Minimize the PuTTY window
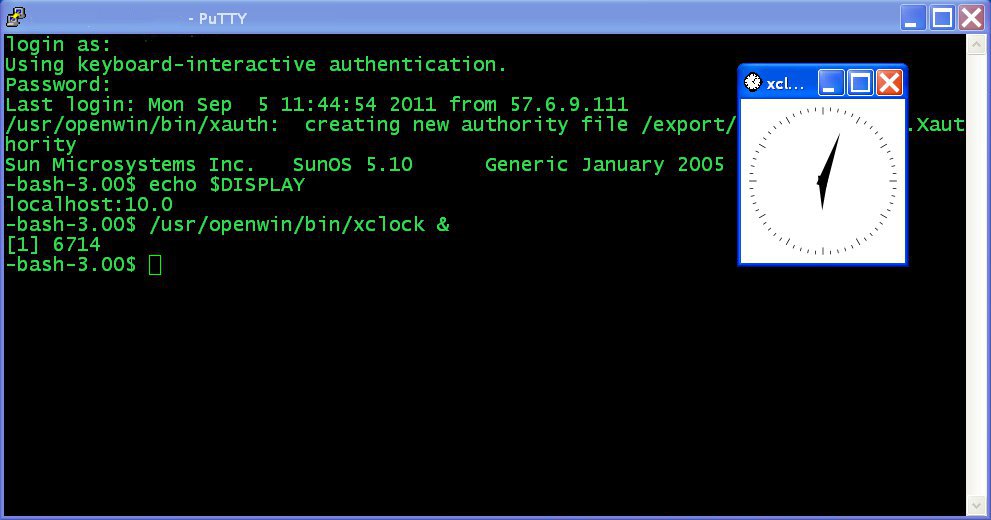Screen dimensions: 991x520 pyautogui.click(x=911, y=18)
